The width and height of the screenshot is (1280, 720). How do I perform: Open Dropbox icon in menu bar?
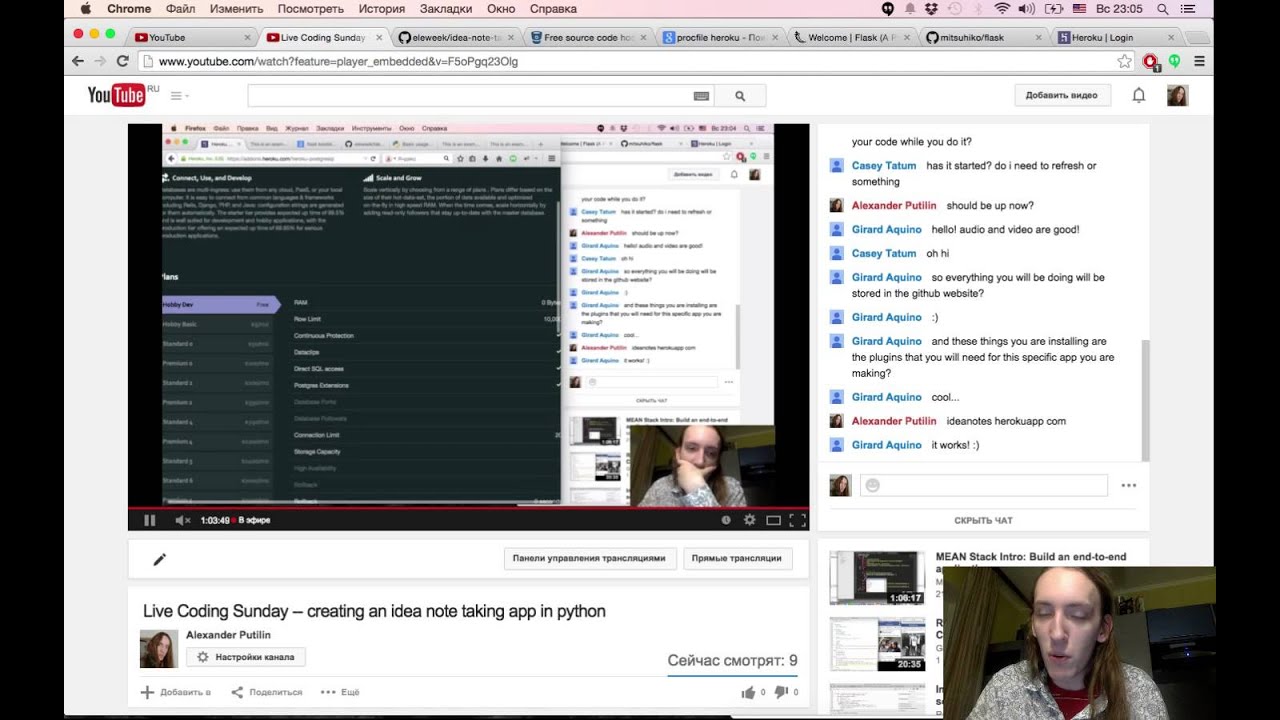point(931,9)
